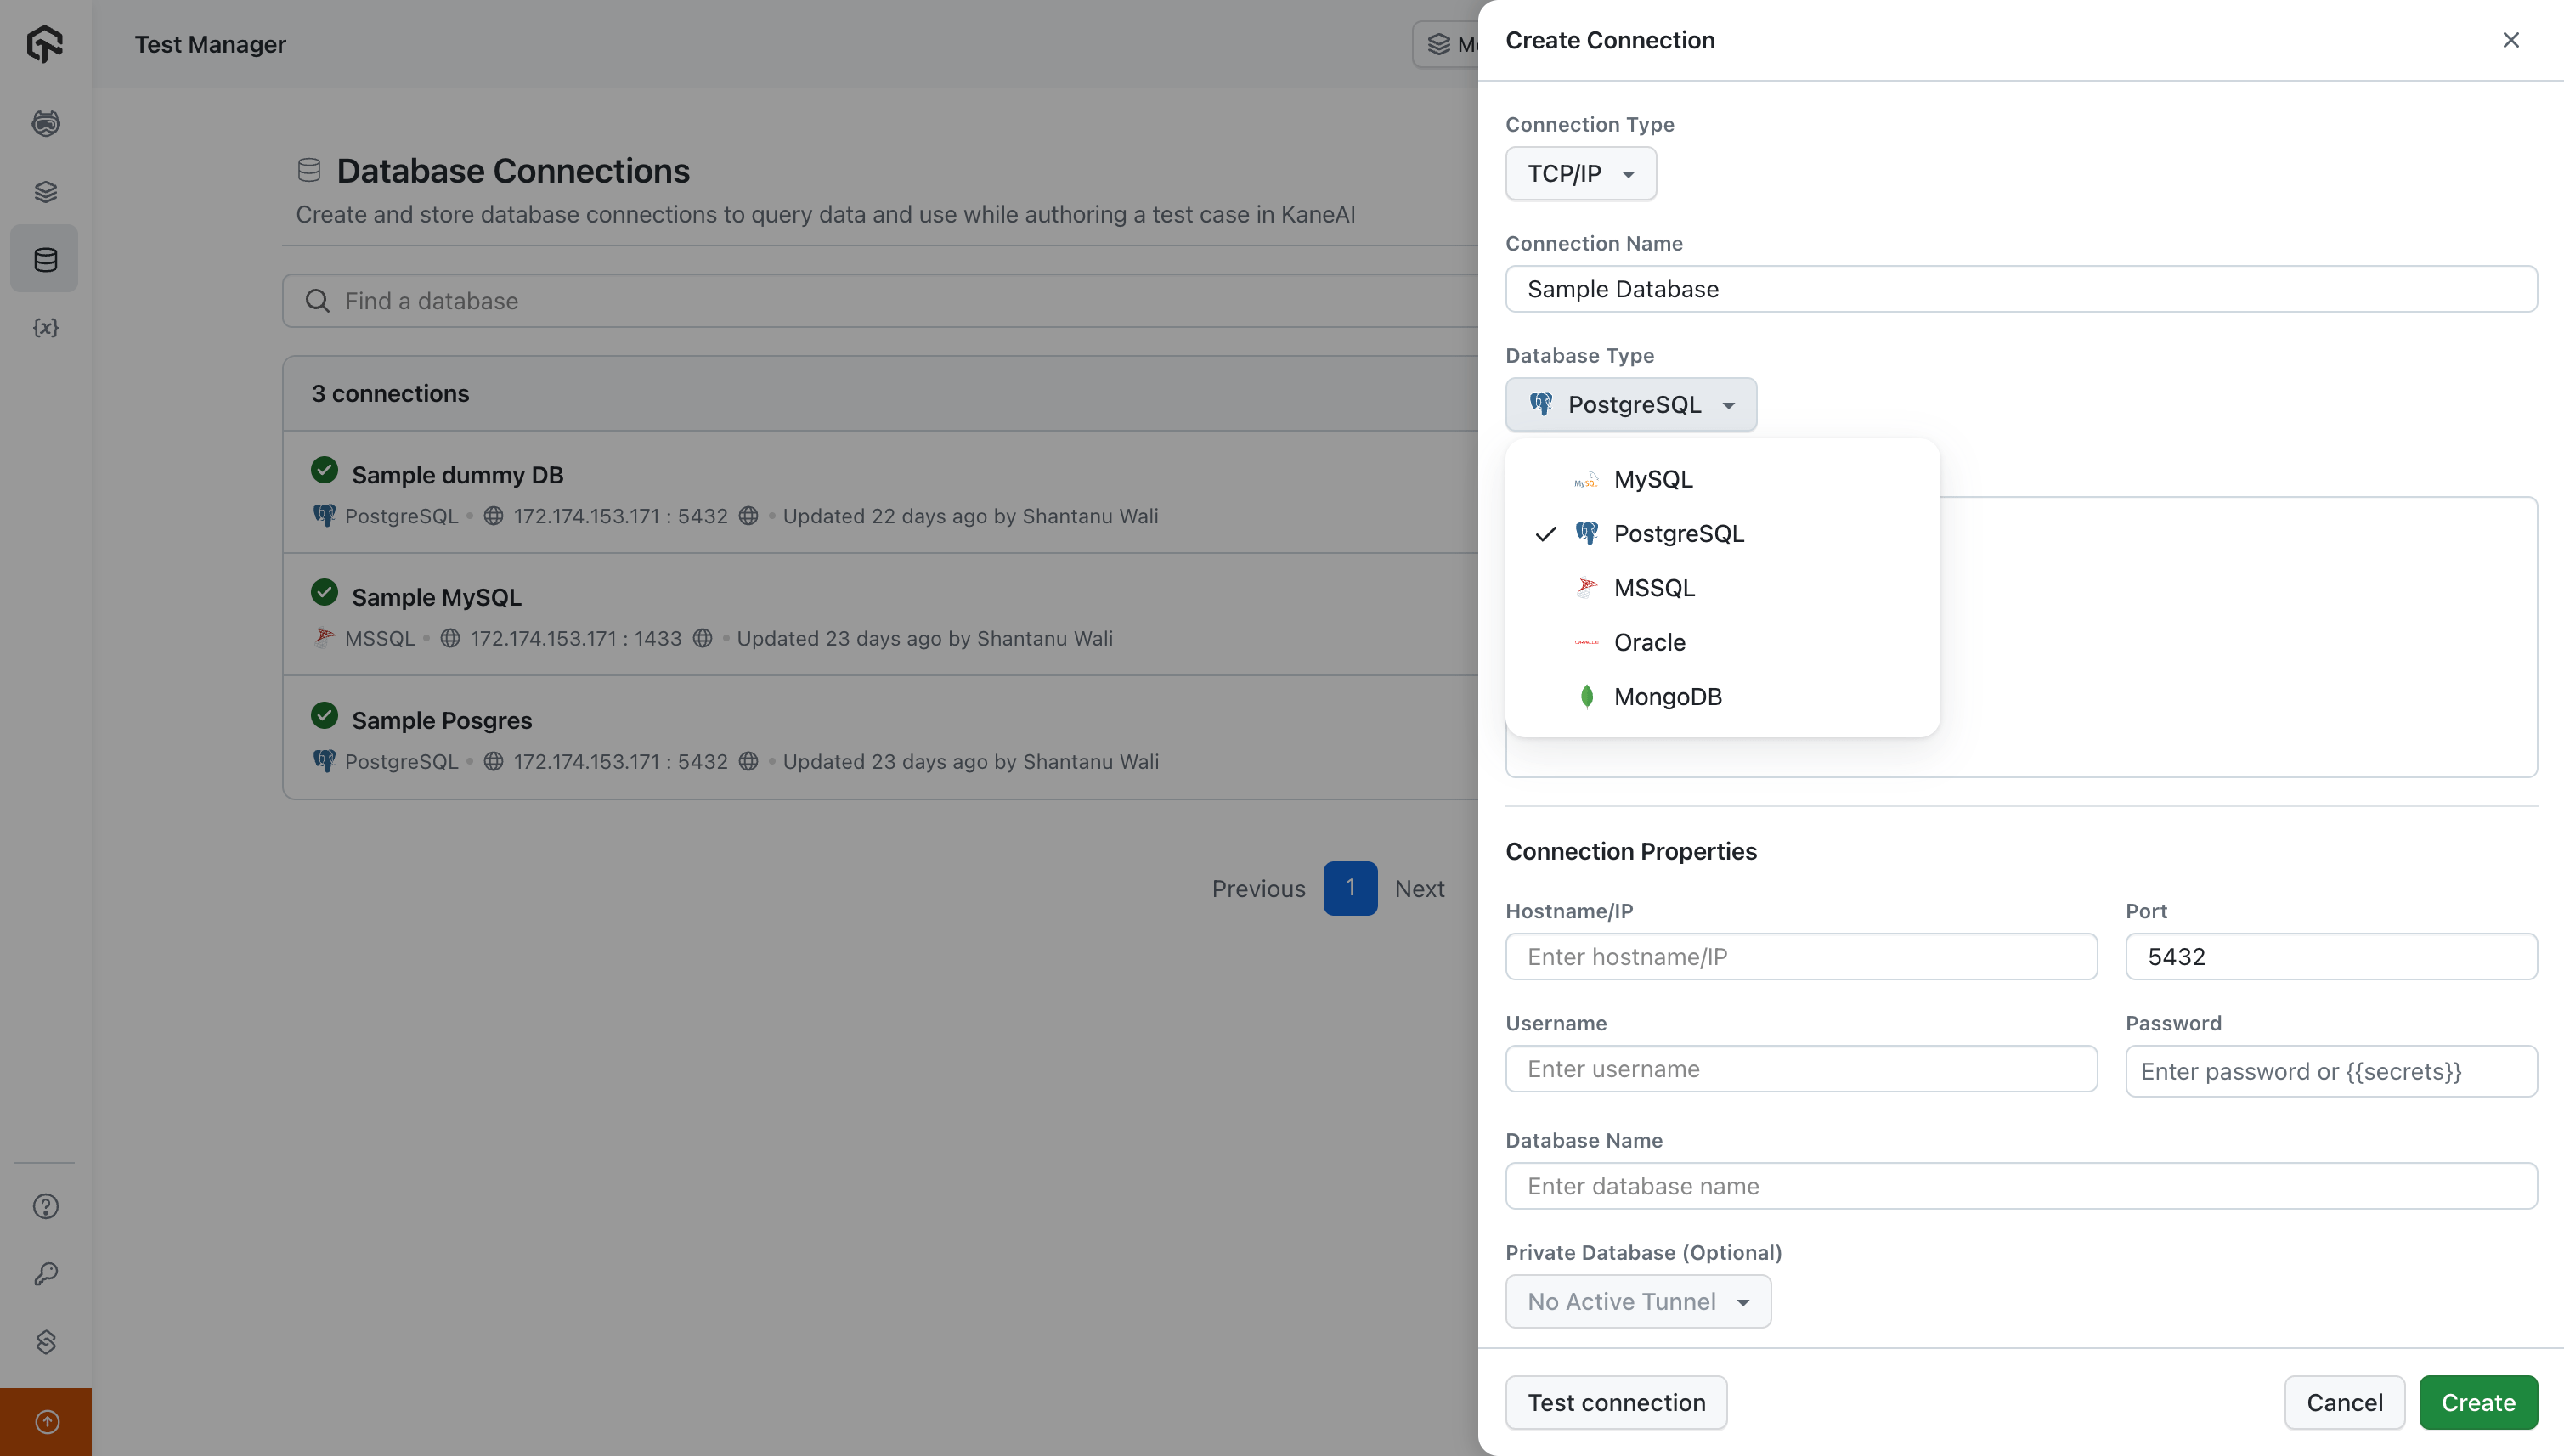2564x1456 pixels.
Task: Select the MSSQL option with red sailboat icon
Action: click(1654, 587)
